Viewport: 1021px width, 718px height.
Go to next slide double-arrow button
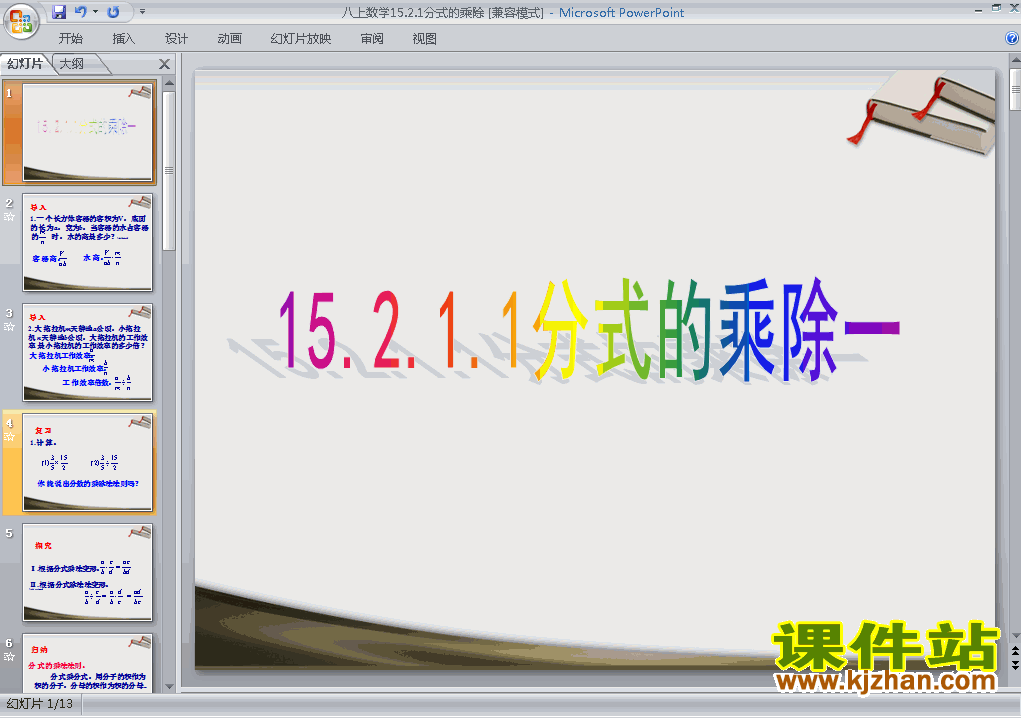1015,665
